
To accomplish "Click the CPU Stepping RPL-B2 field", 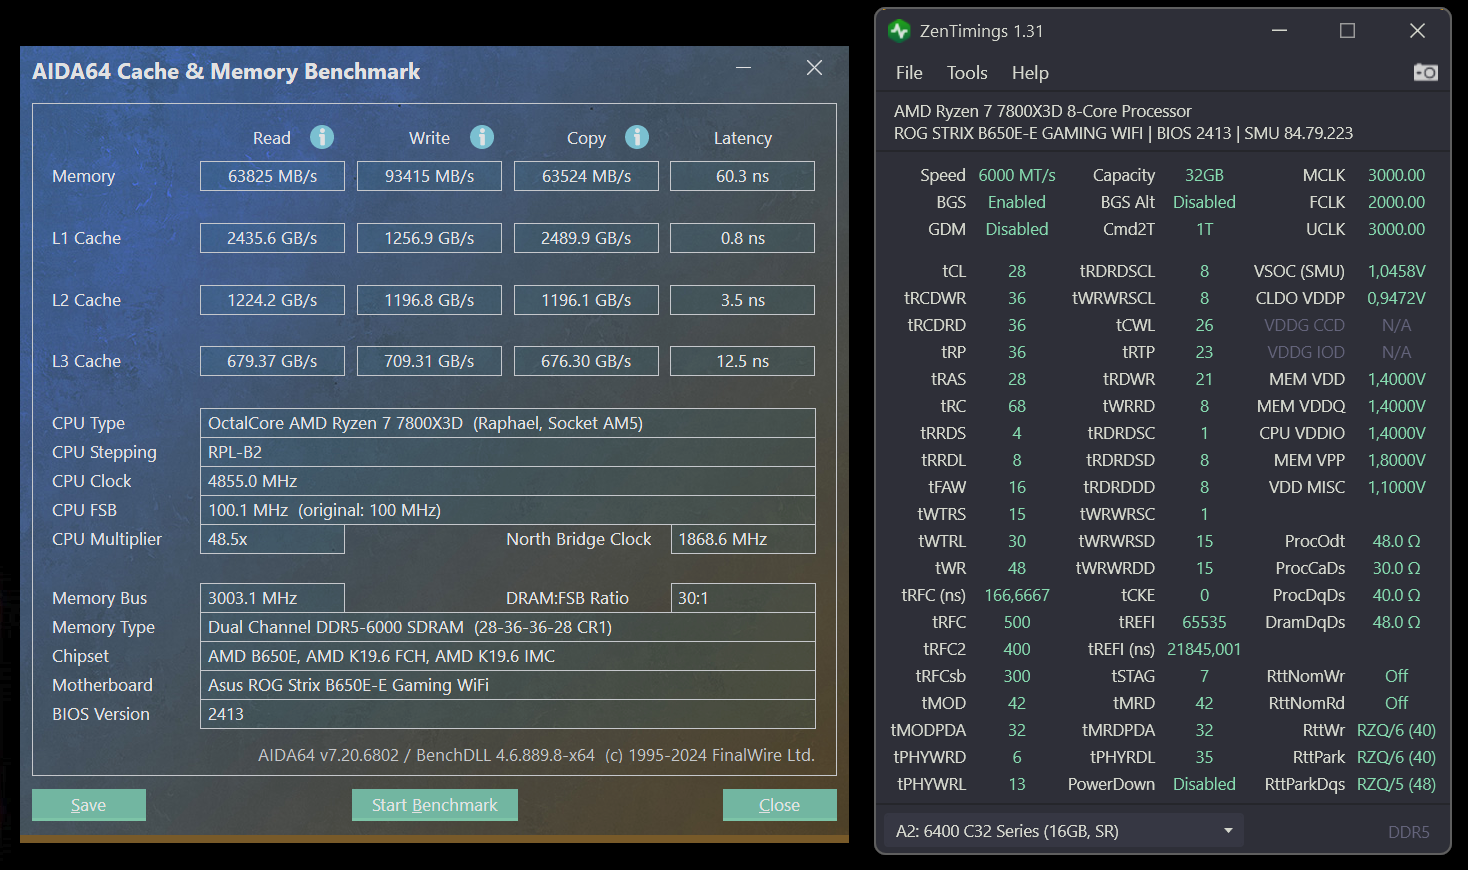I will (x=508, y=452).
